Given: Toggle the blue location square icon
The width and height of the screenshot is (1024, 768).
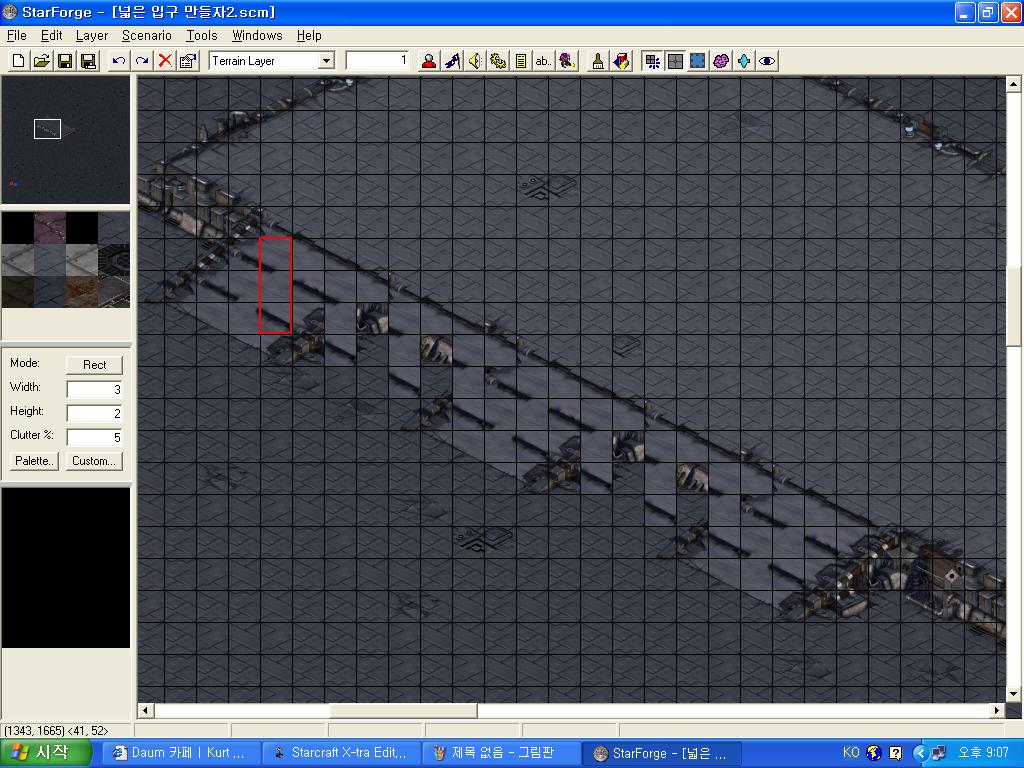Looking at the screenshot, I should coord(698,61).
